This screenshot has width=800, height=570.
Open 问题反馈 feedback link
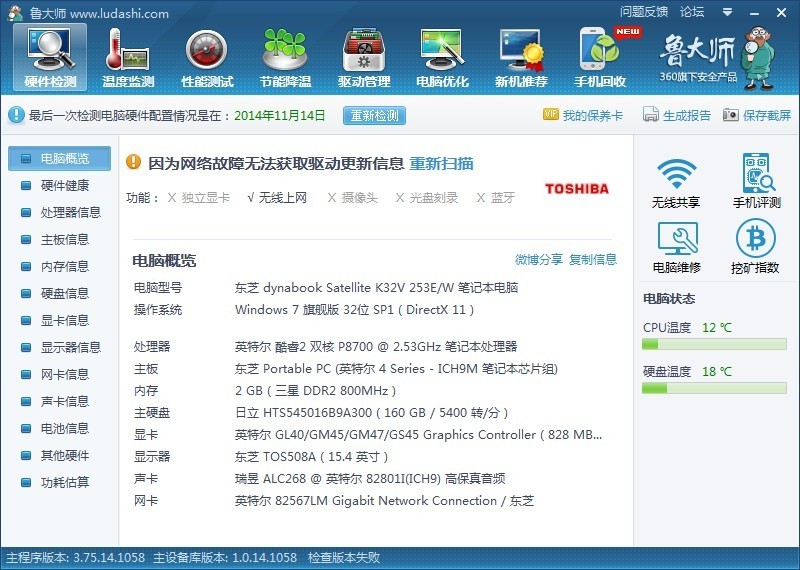coord(644,12)
